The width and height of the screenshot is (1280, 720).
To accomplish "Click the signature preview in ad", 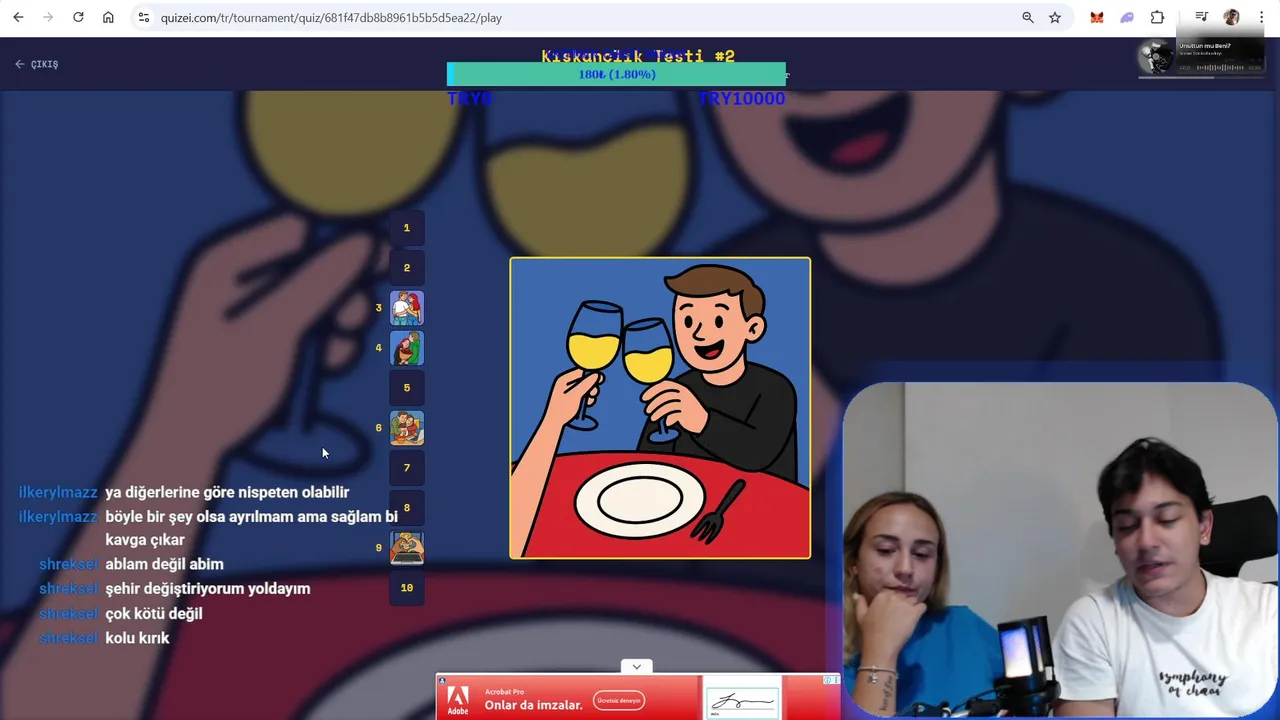I will [x=742, y=702].
